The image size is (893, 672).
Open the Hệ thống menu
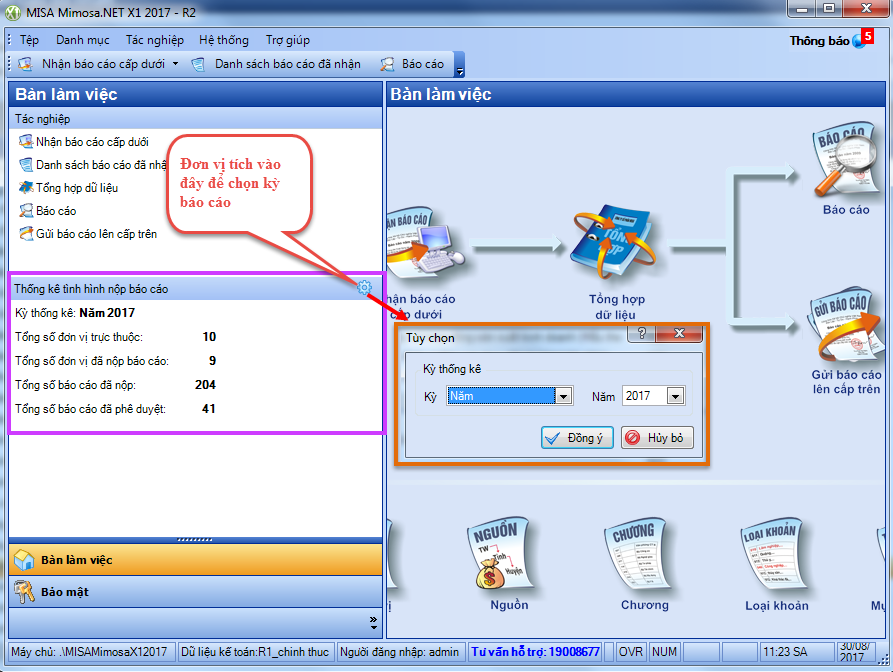click(x=224, y=40)
